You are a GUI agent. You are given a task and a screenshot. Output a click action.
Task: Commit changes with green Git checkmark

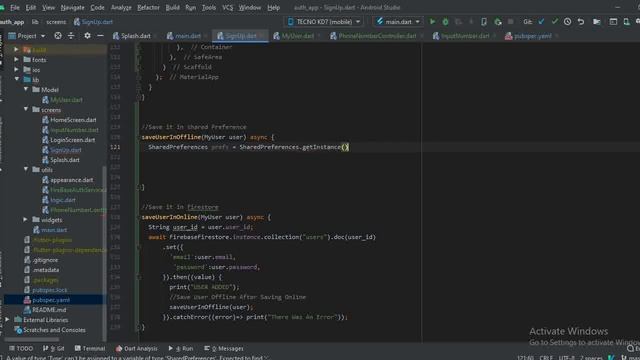(554, 22)
